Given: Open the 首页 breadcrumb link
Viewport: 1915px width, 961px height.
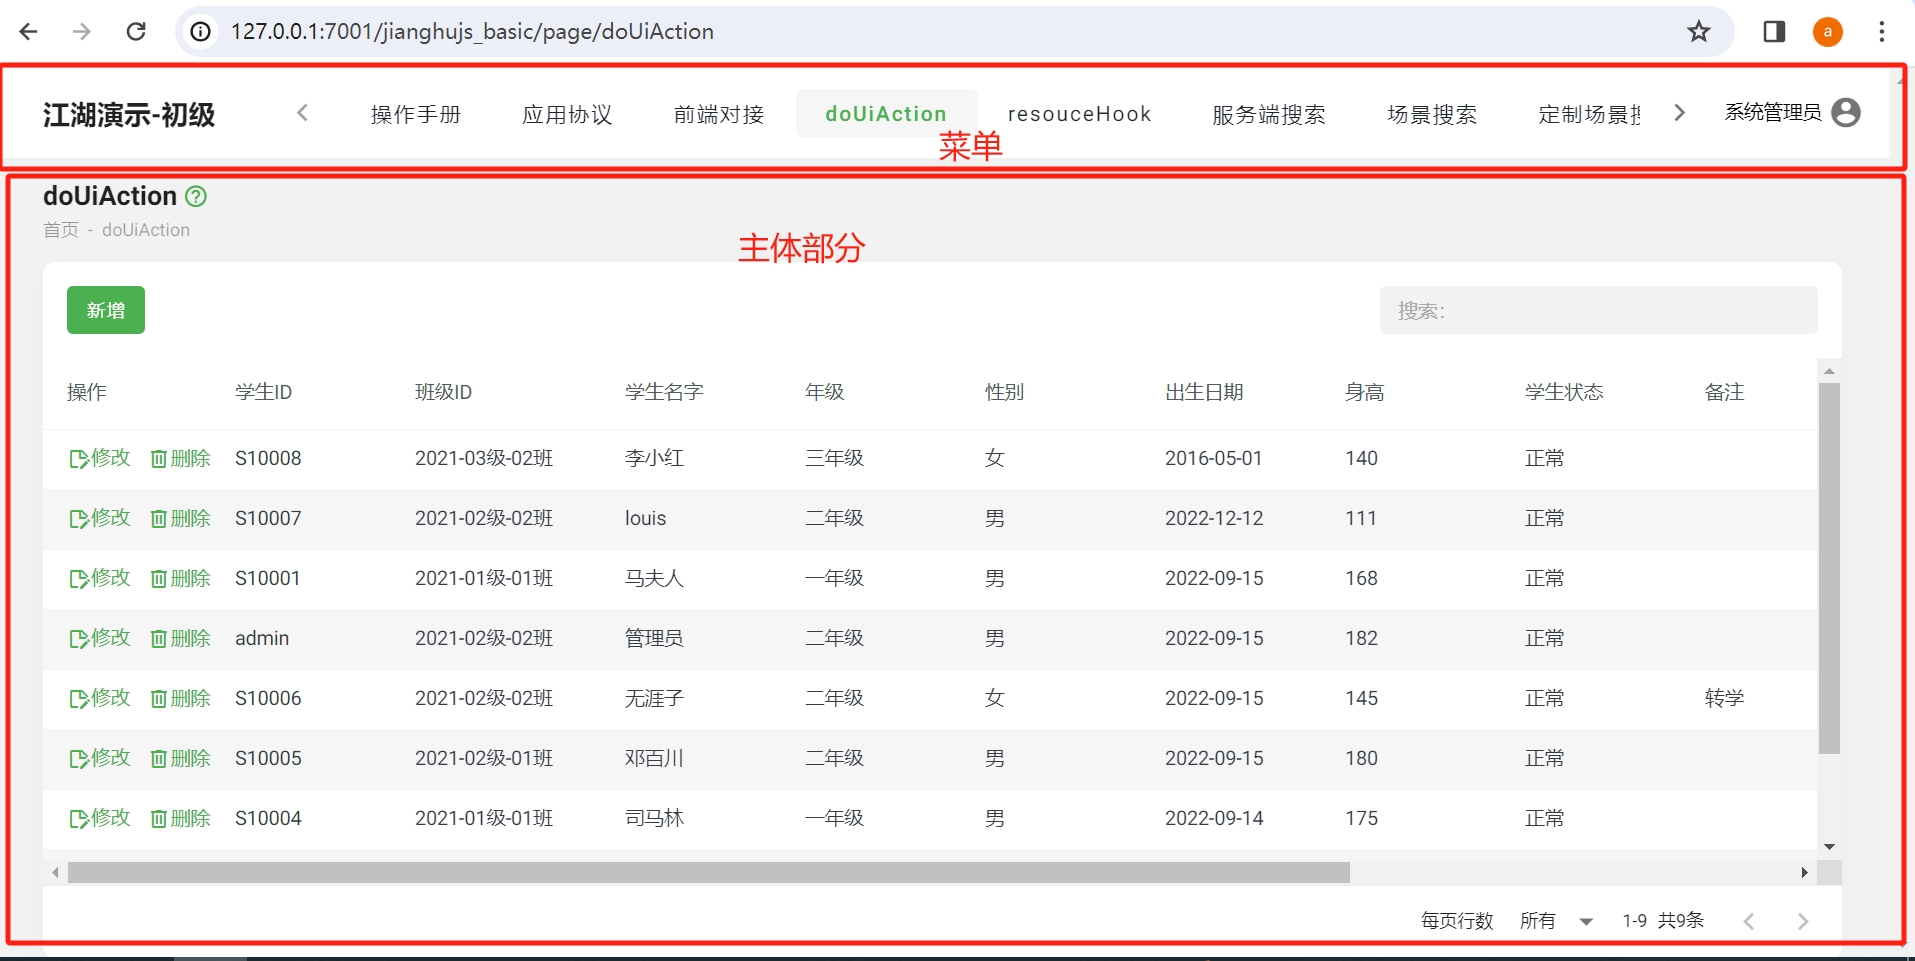Looking at the screenshot, I should point(60,229).
